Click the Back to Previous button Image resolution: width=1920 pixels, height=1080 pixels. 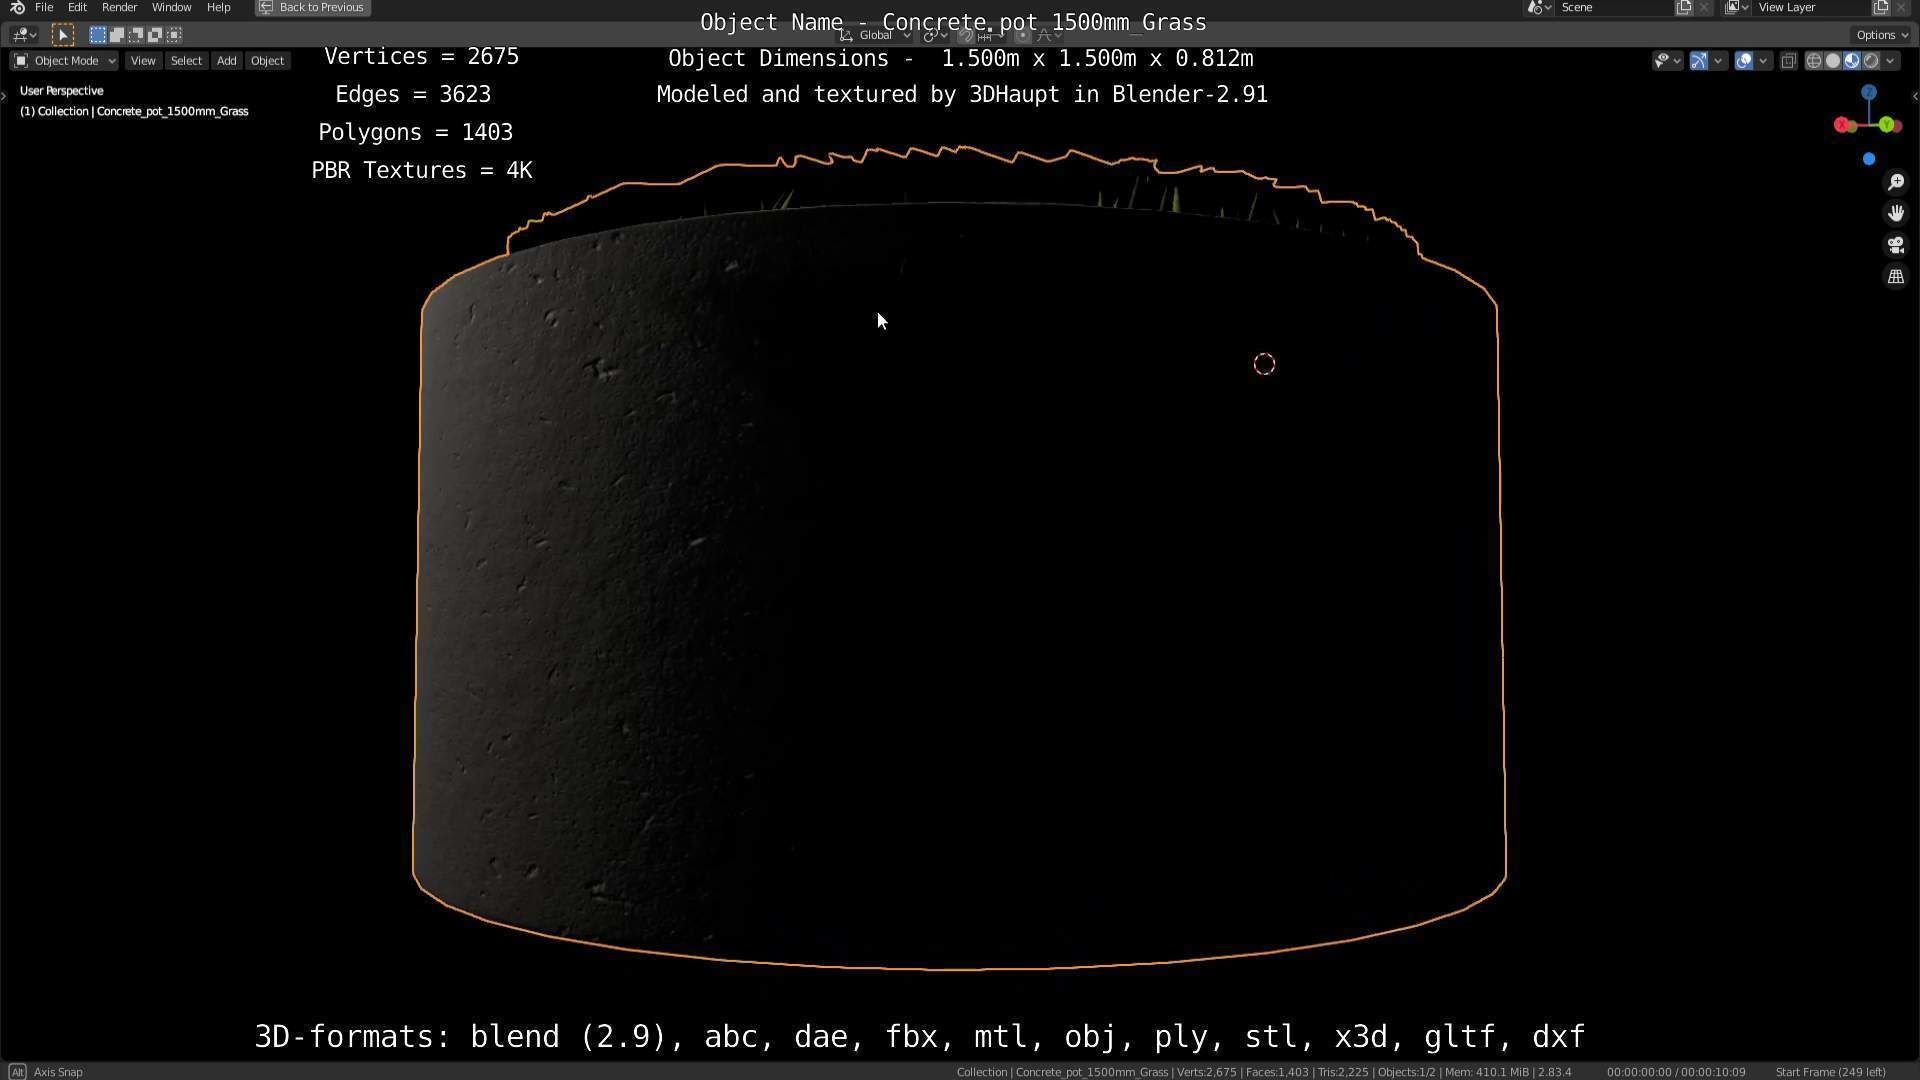click(312, 7)
